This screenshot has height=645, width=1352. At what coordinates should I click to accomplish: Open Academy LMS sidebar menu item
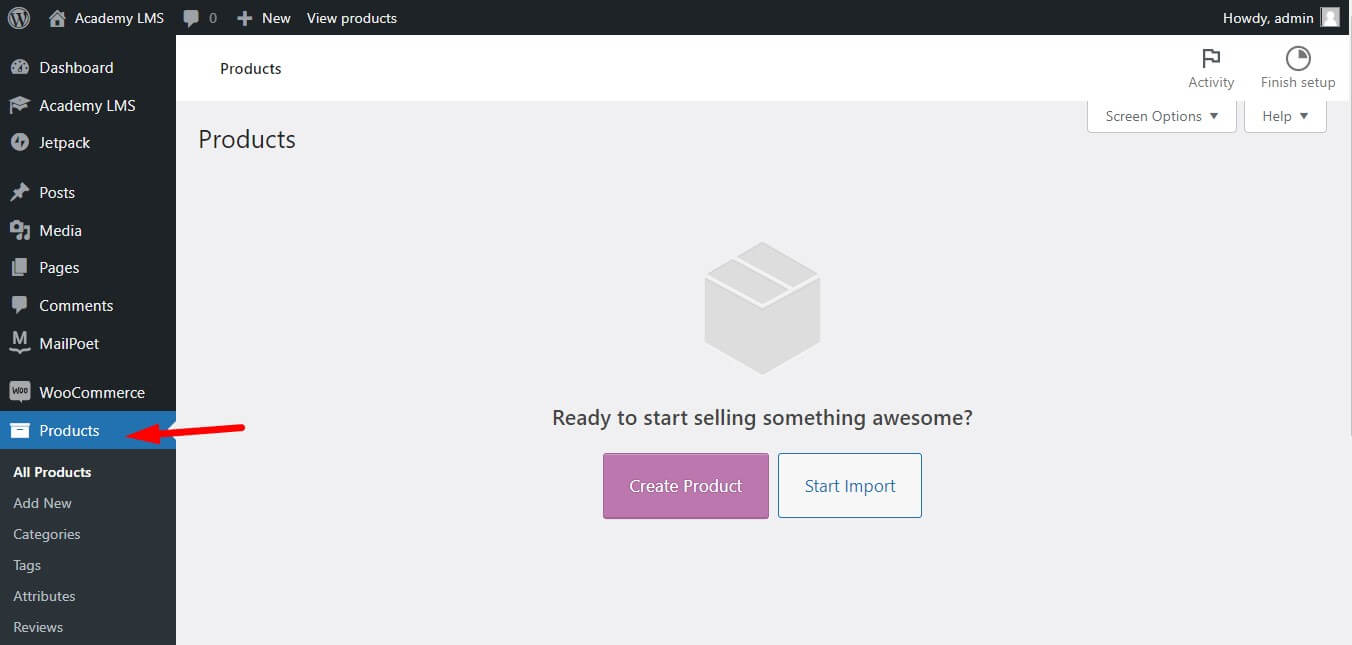coord(88,105)
